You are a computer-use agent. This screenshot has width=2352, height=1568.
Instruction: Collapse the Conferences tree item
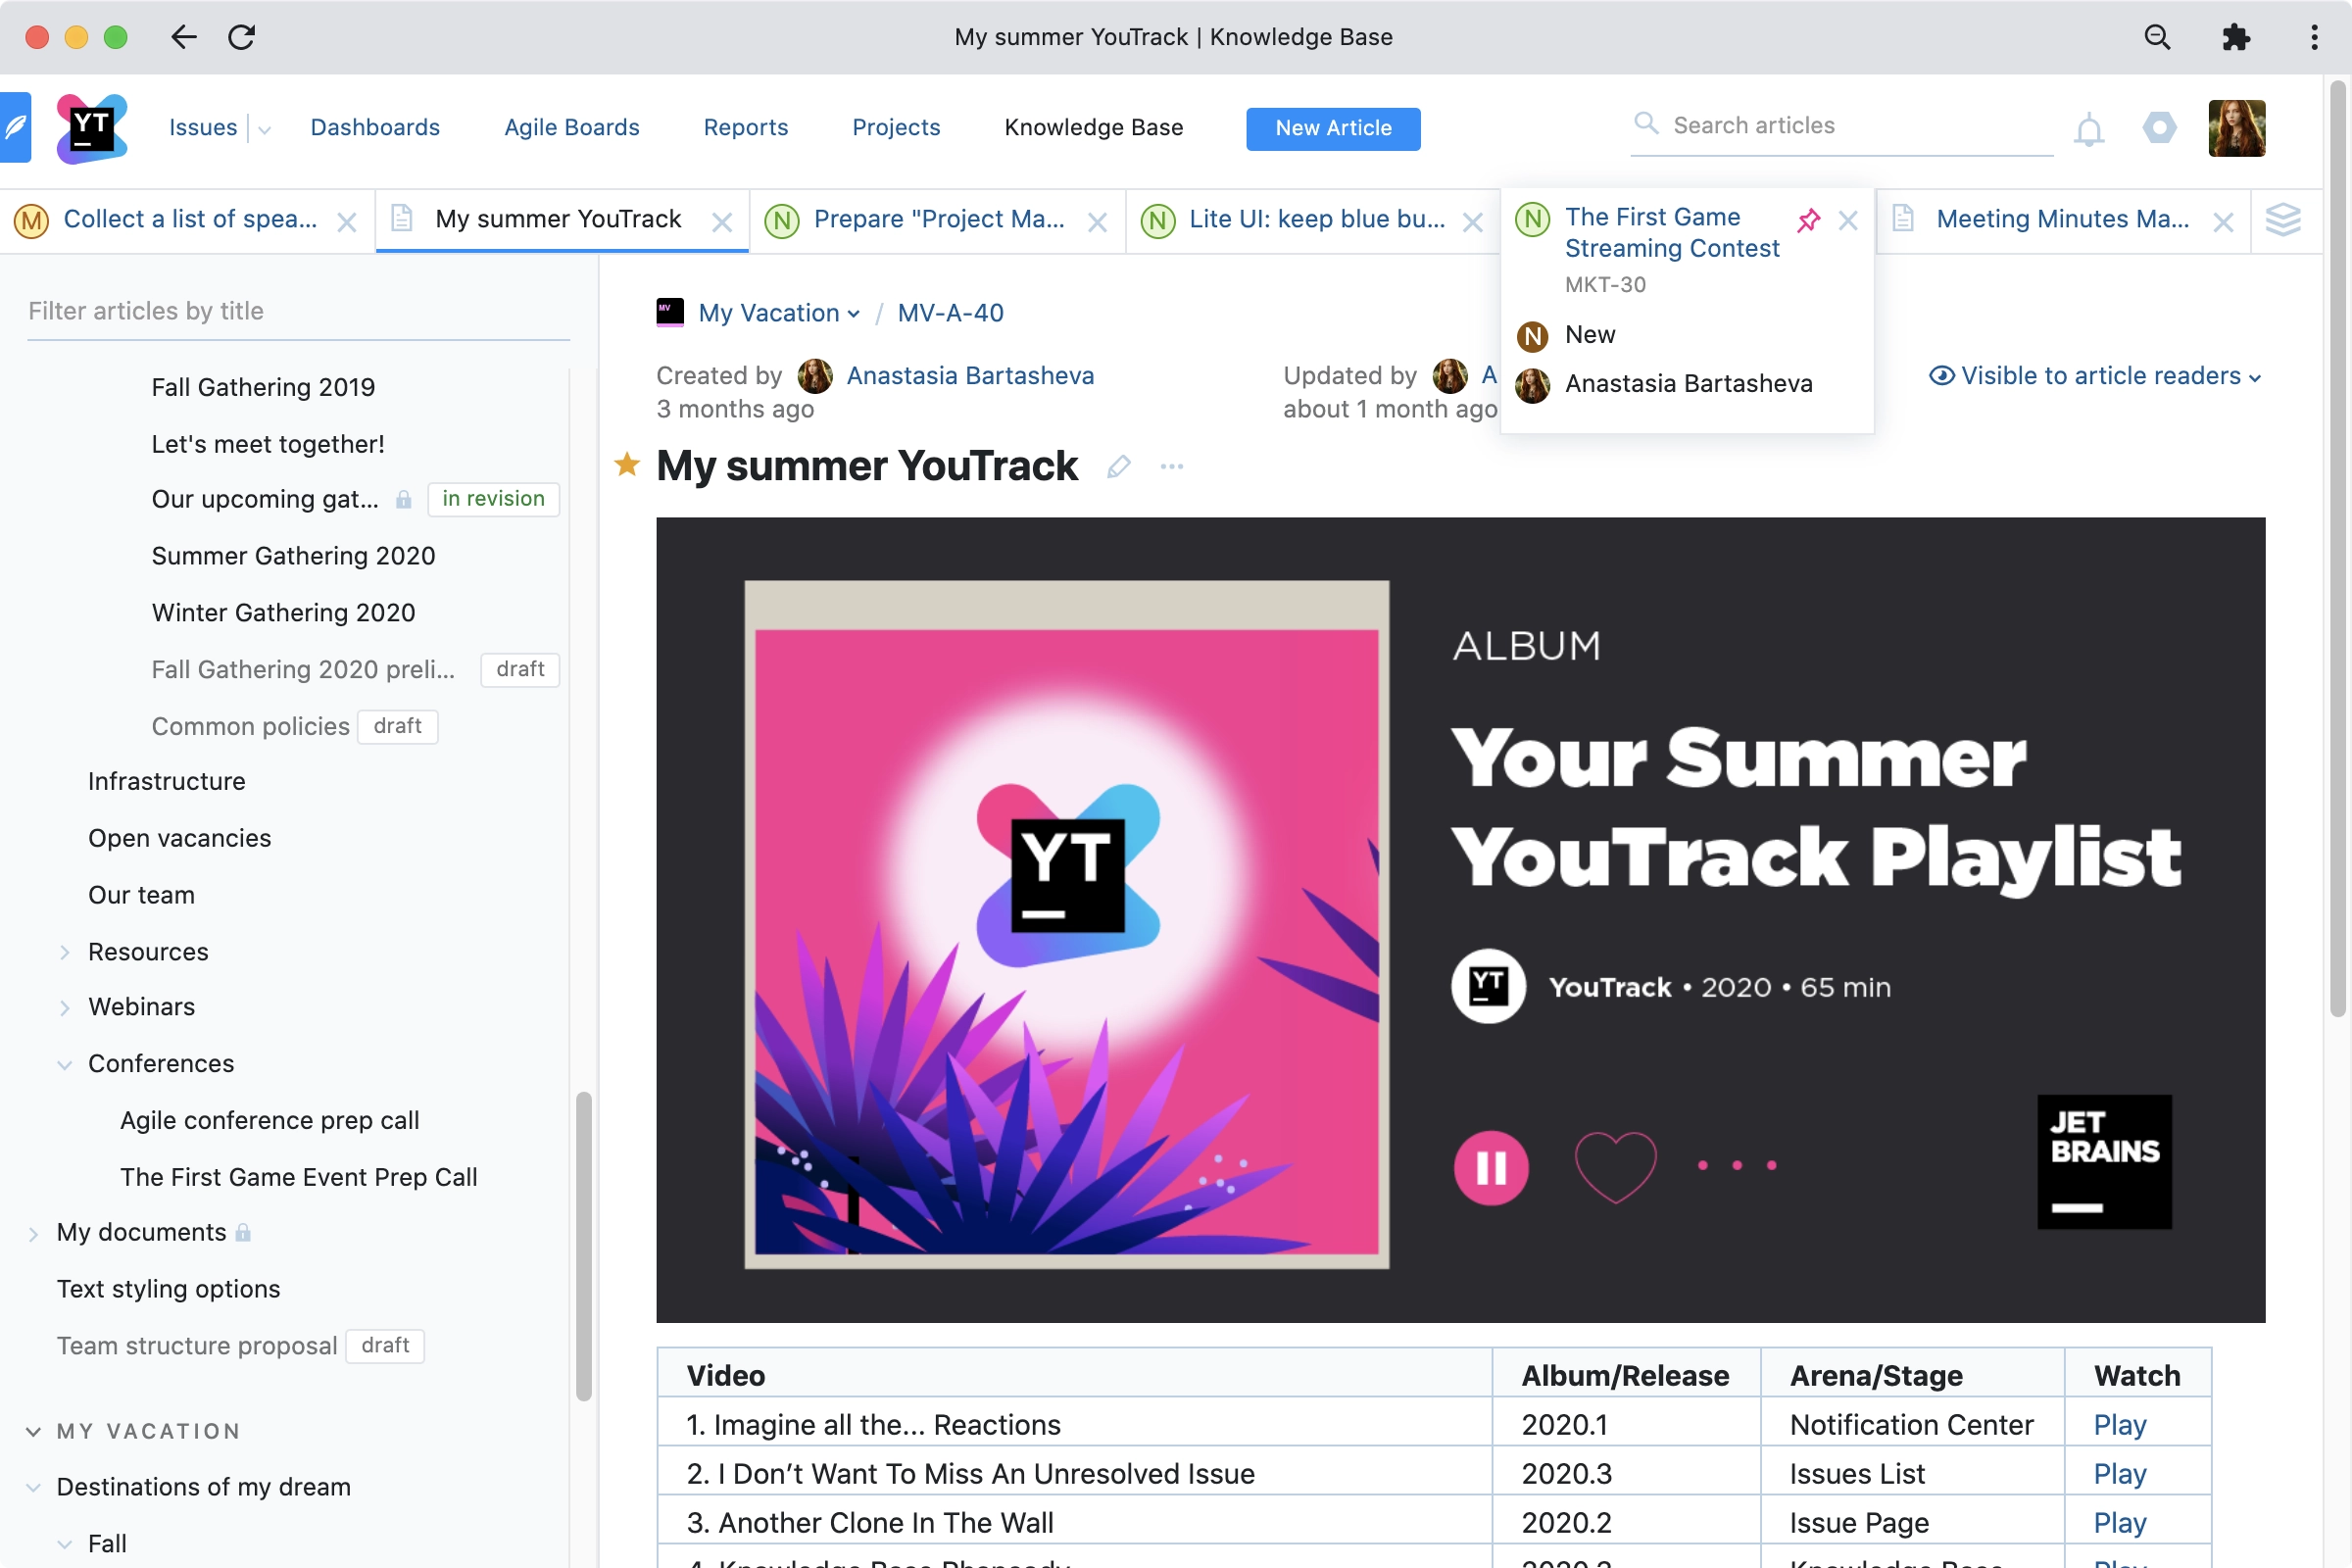[65, 1064]
